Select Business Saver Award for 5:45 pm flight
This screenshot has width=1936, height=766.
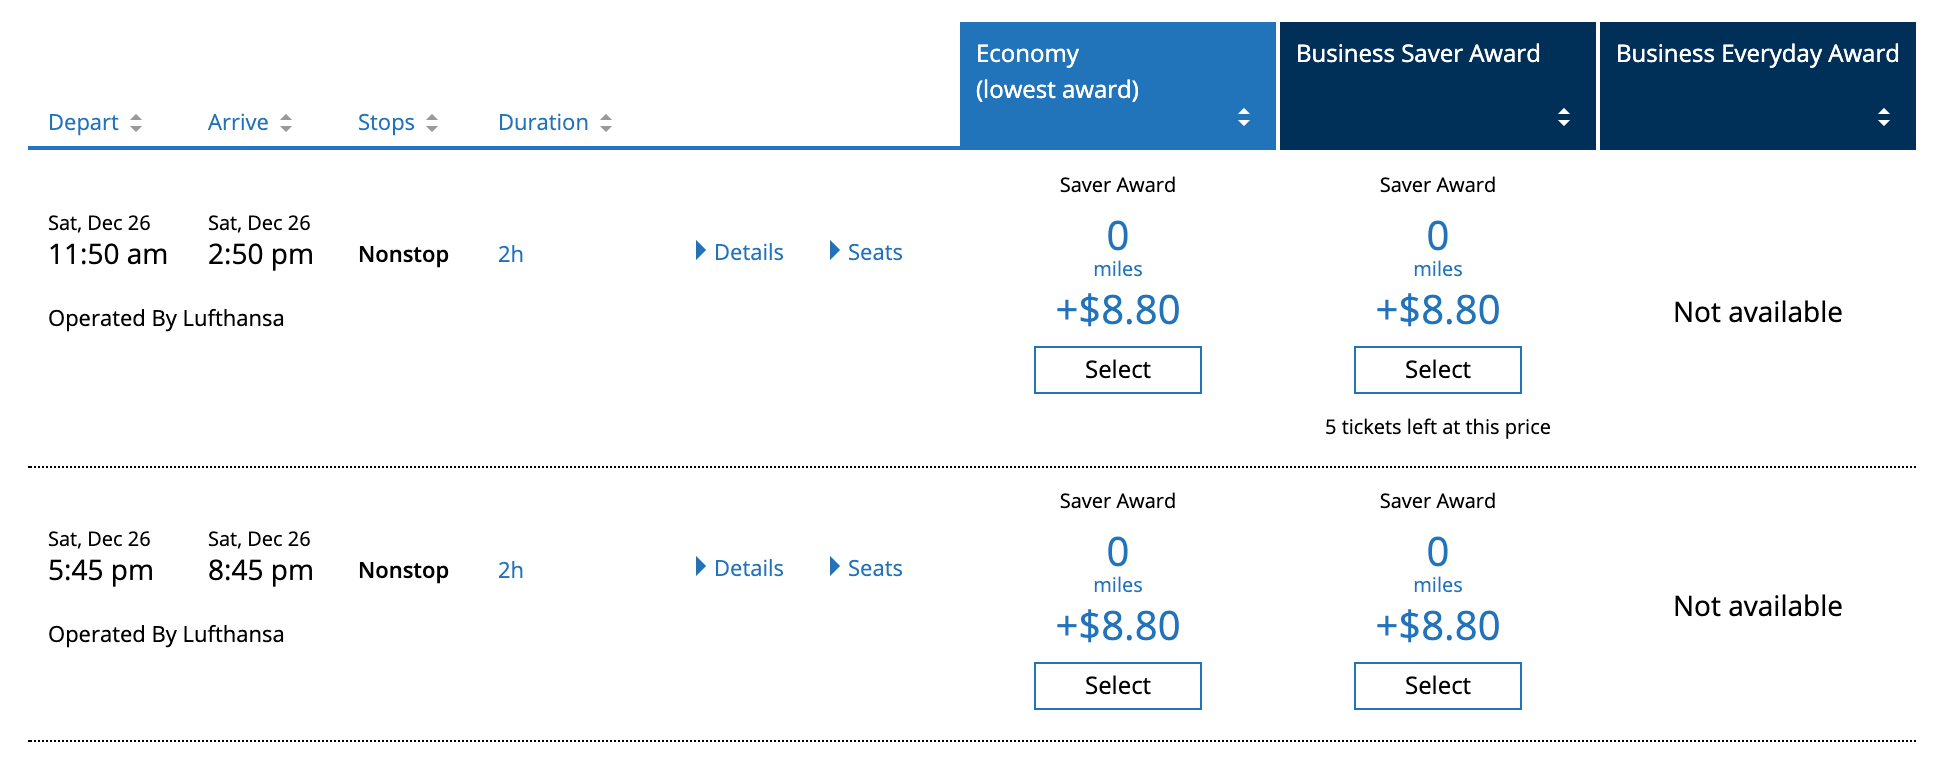tap(1437, 686)
